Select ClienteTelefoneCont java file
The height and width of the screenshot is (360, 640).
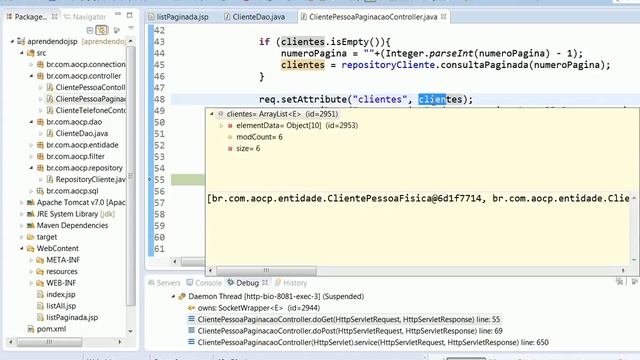point(91,110)
